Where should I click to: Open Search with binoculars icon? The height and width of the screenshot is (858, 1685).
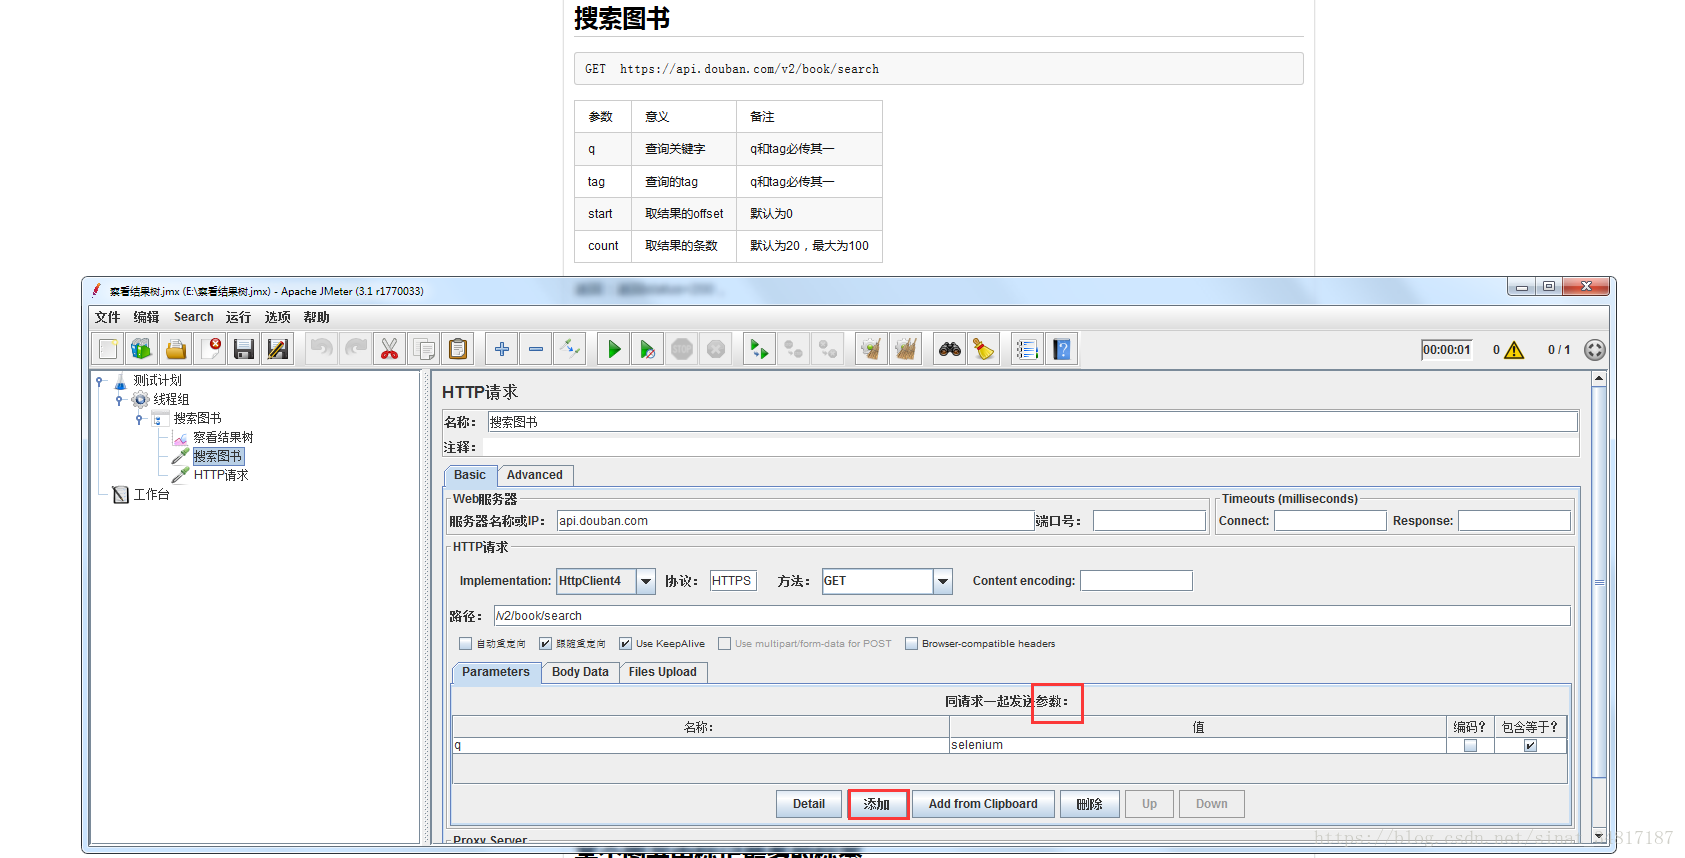950,349
